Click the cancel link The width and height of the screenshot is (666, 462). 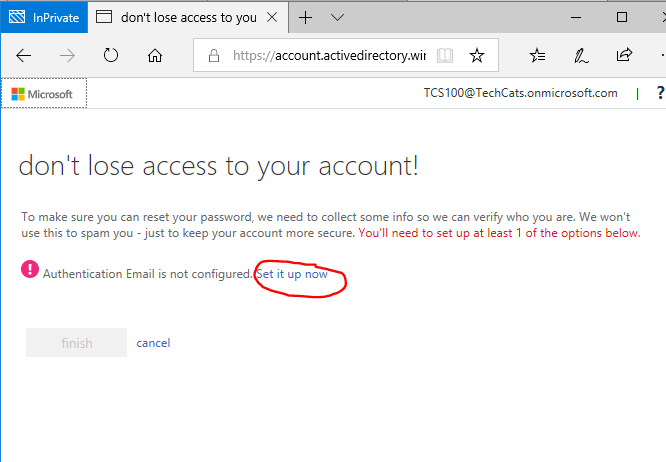tap(153, 343)
